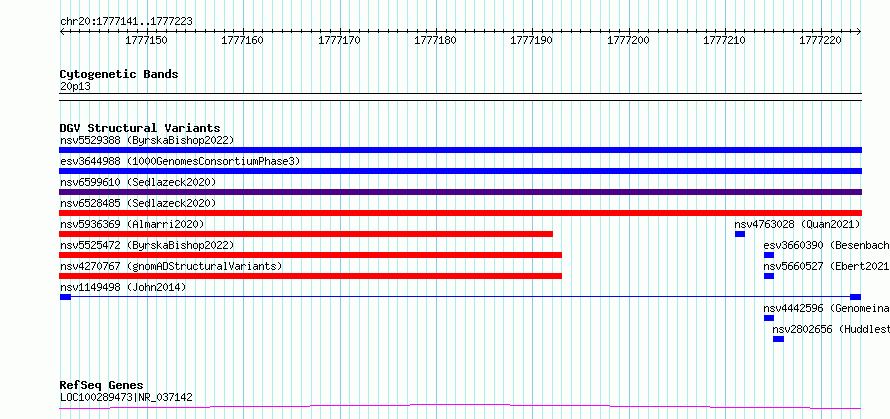Click the Cytogenetic Bands track title
The height and width of the screenshot is (419, 890).
[119, 74]
